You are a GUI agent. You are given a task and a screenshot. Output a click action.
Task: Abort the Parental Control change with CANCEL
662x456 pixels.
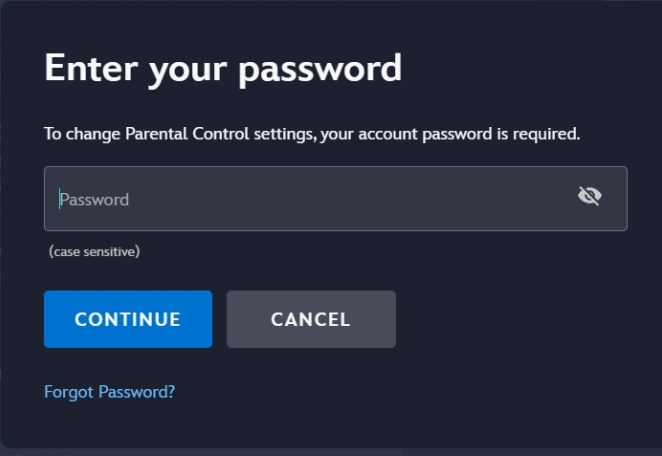point(311,319)
